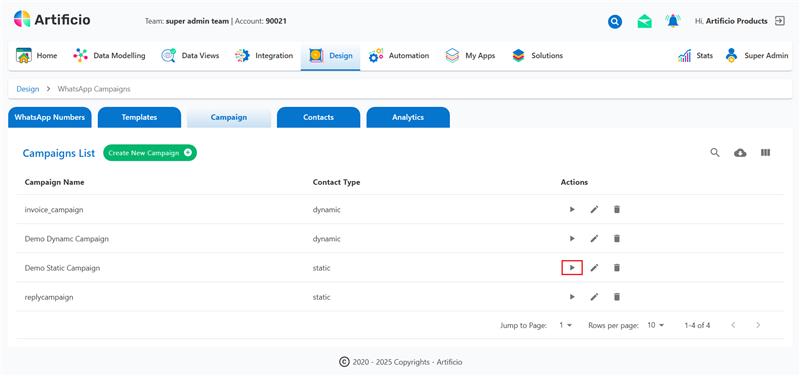800x376 pixels.
Task: Switch to WhatsApp Numbers tab
Action: 49,117
